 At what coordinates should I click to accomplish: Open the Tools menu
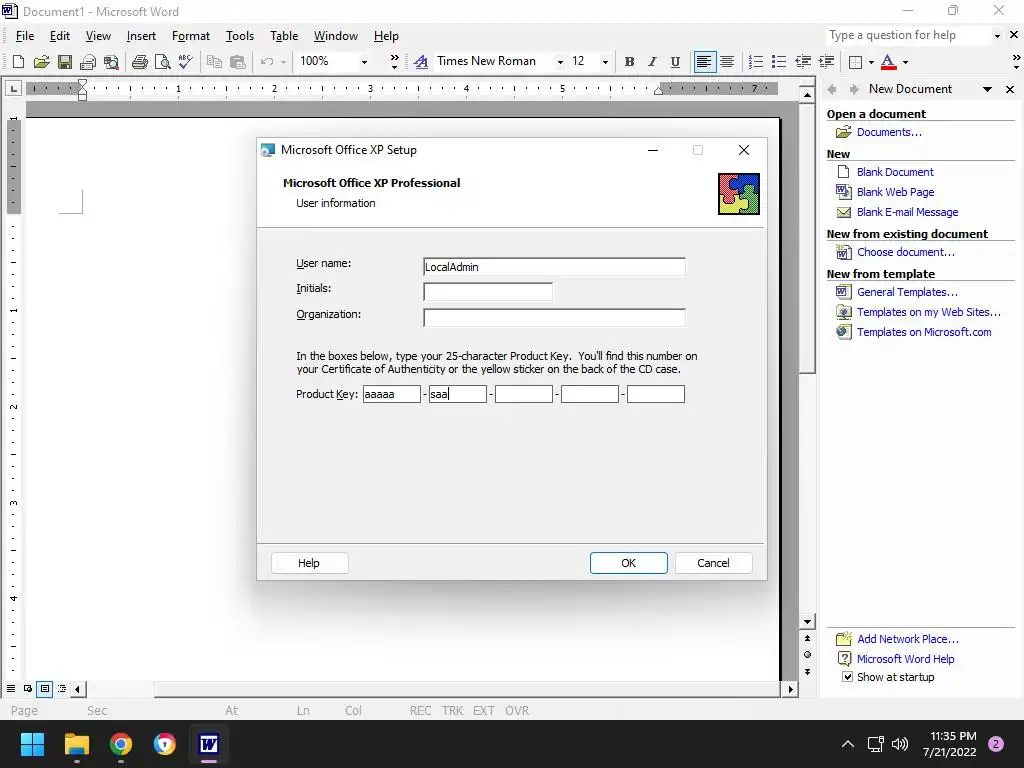(x=240, y=36)
